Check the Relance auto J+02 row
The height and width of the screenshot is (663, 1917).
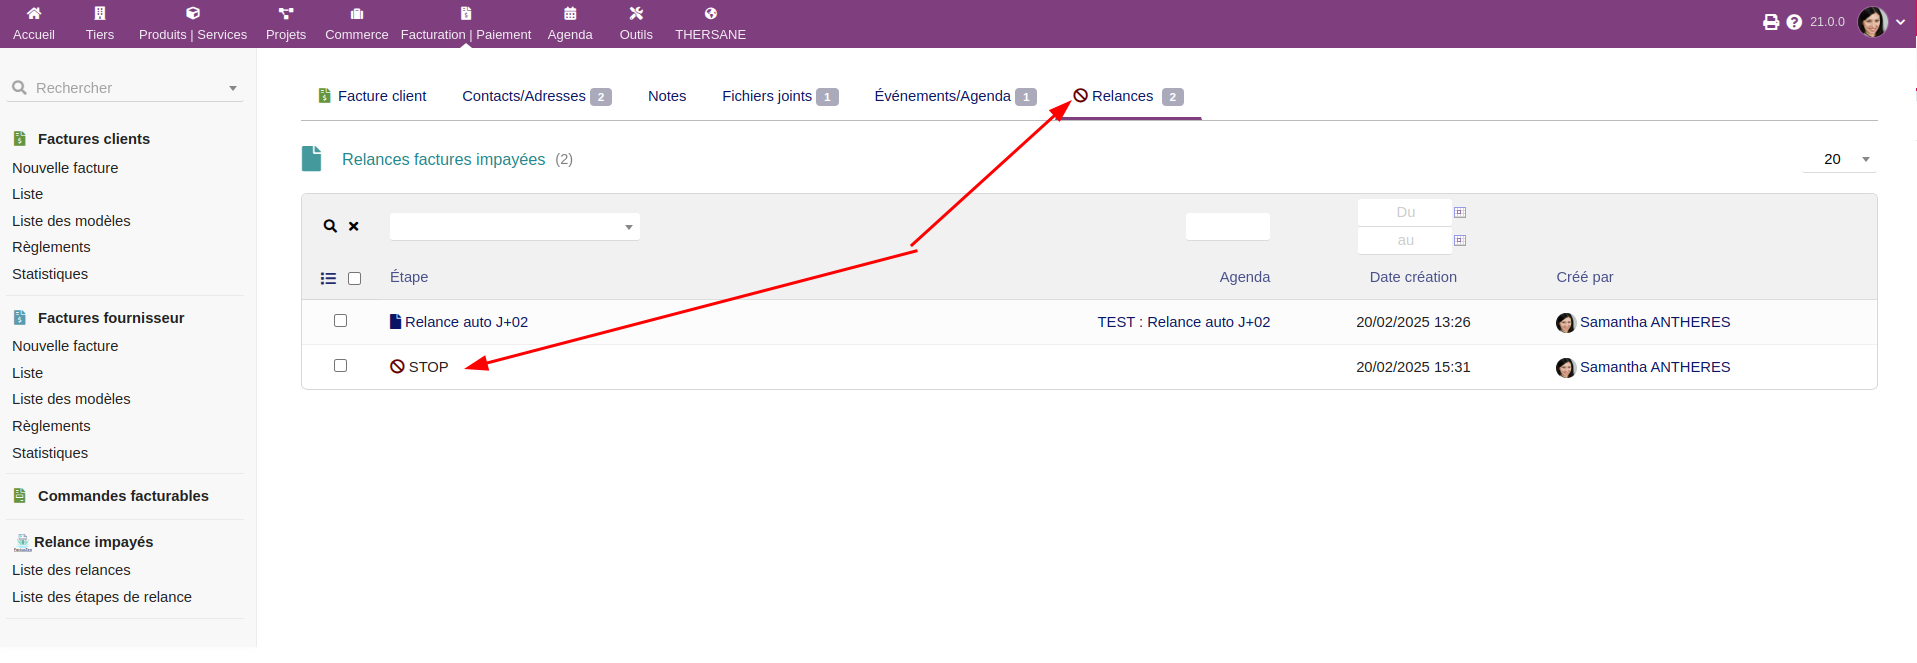(x=340, y=321)
